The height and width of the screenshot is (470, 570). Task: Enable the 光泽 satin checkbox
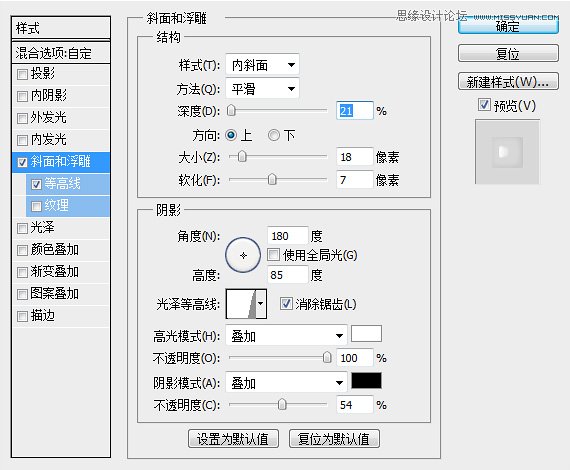coord(22,228)
